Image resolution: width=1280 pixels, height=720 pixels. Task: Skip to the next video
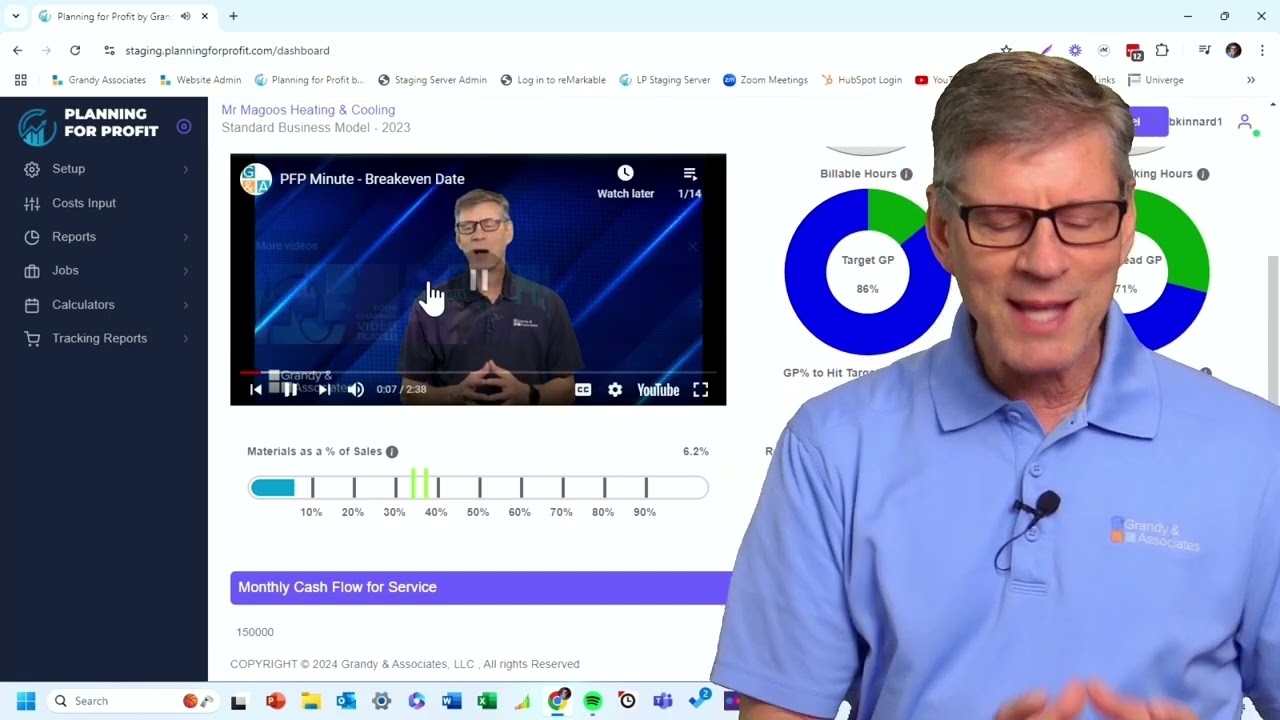(324, 390)
